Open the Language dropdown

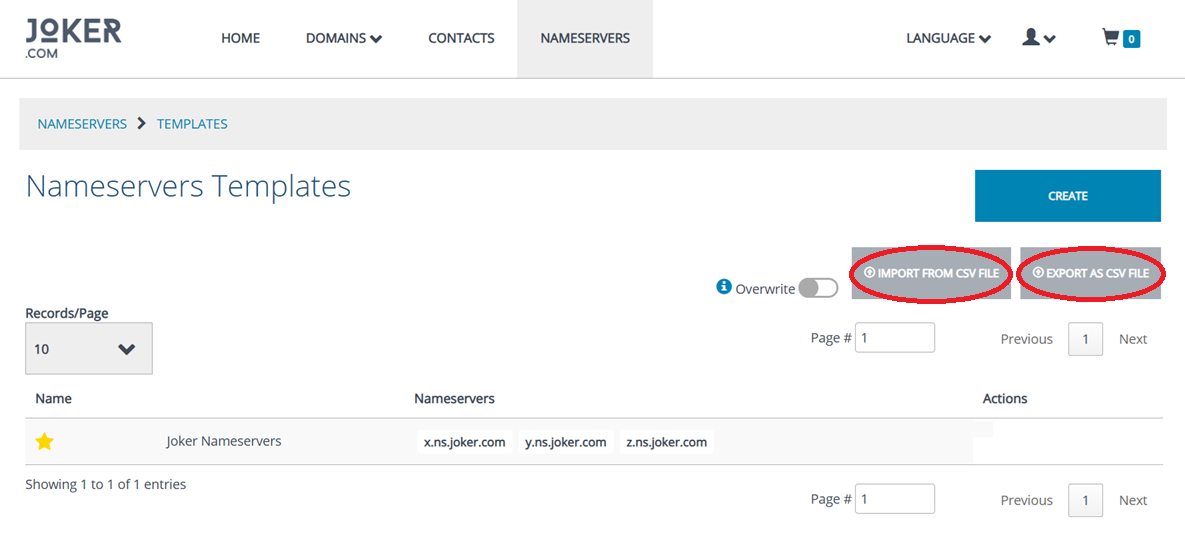(948, 39)
